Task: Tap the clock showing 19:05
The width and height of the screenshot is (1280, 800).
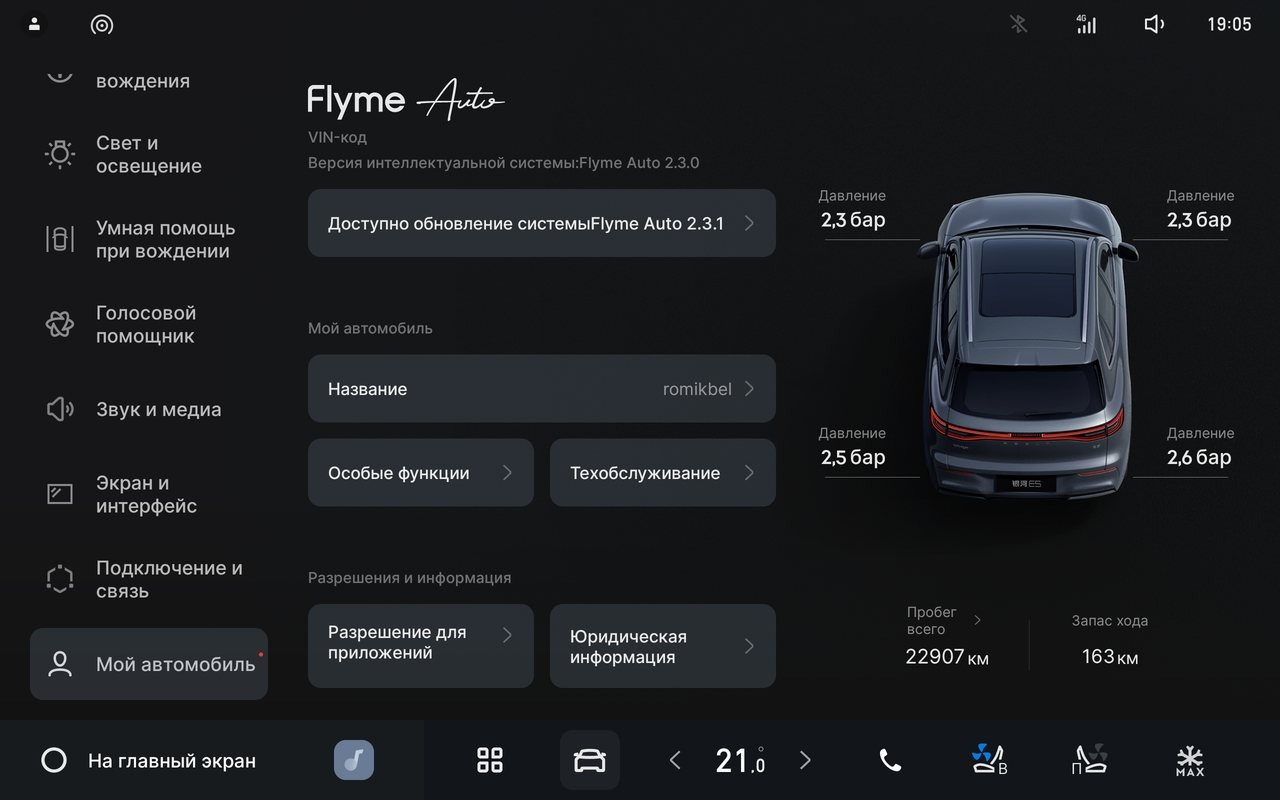Action: 1229,25
